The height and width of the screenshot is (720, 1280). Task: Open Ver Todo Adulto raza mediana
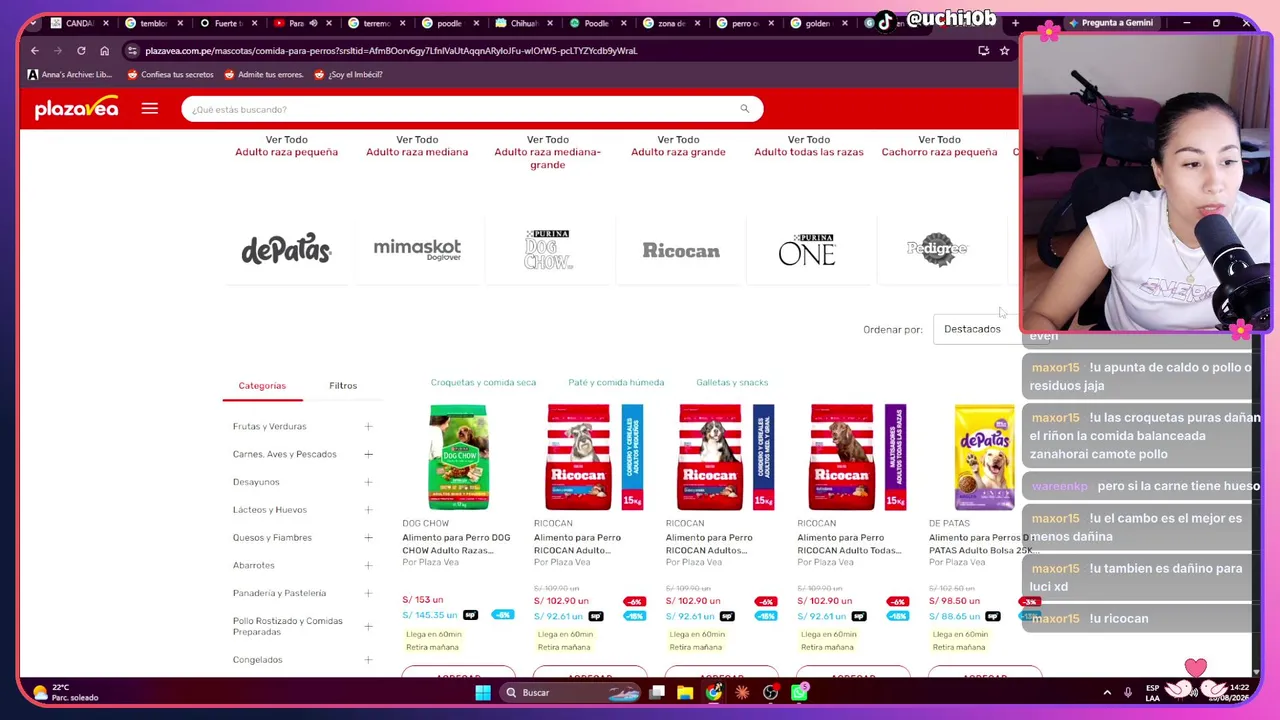(417, 146)
